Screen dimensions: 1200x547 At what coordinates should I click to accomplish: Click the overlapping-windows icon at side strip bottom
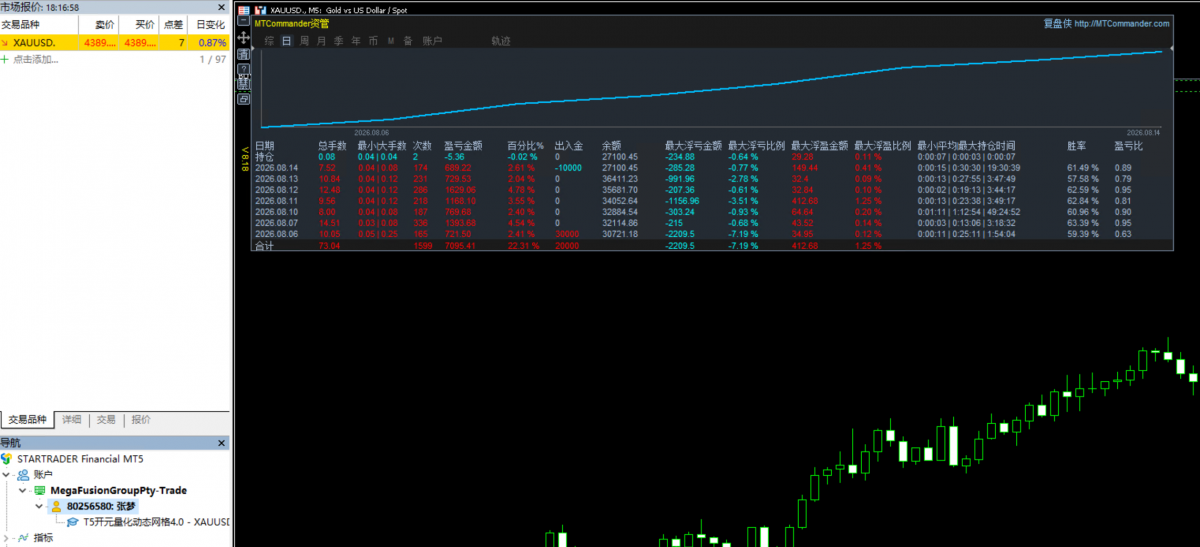coord(244,99)
